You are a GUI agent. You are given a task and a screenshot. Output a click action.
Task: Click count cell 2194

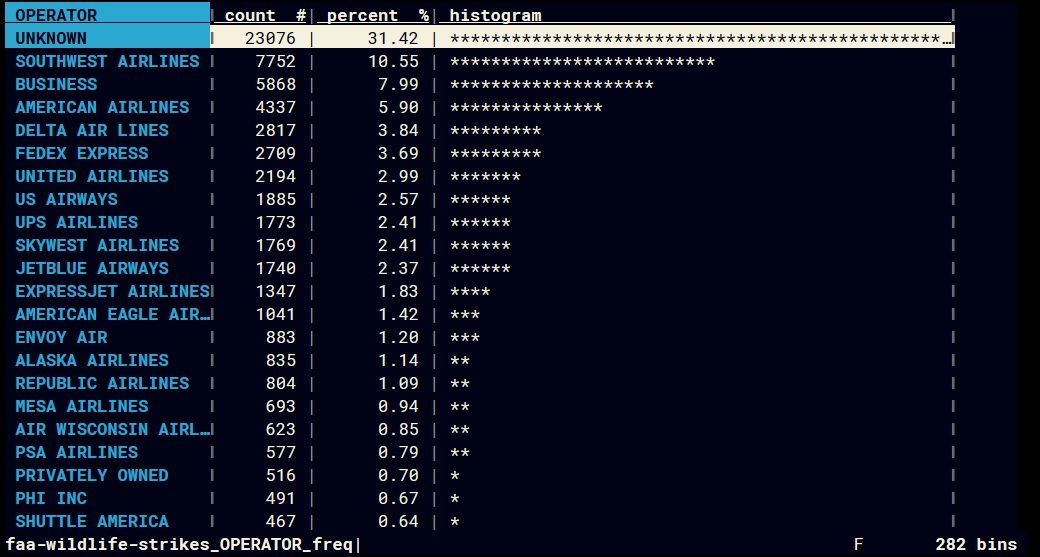pyautogui.click(x=275, y=176)
